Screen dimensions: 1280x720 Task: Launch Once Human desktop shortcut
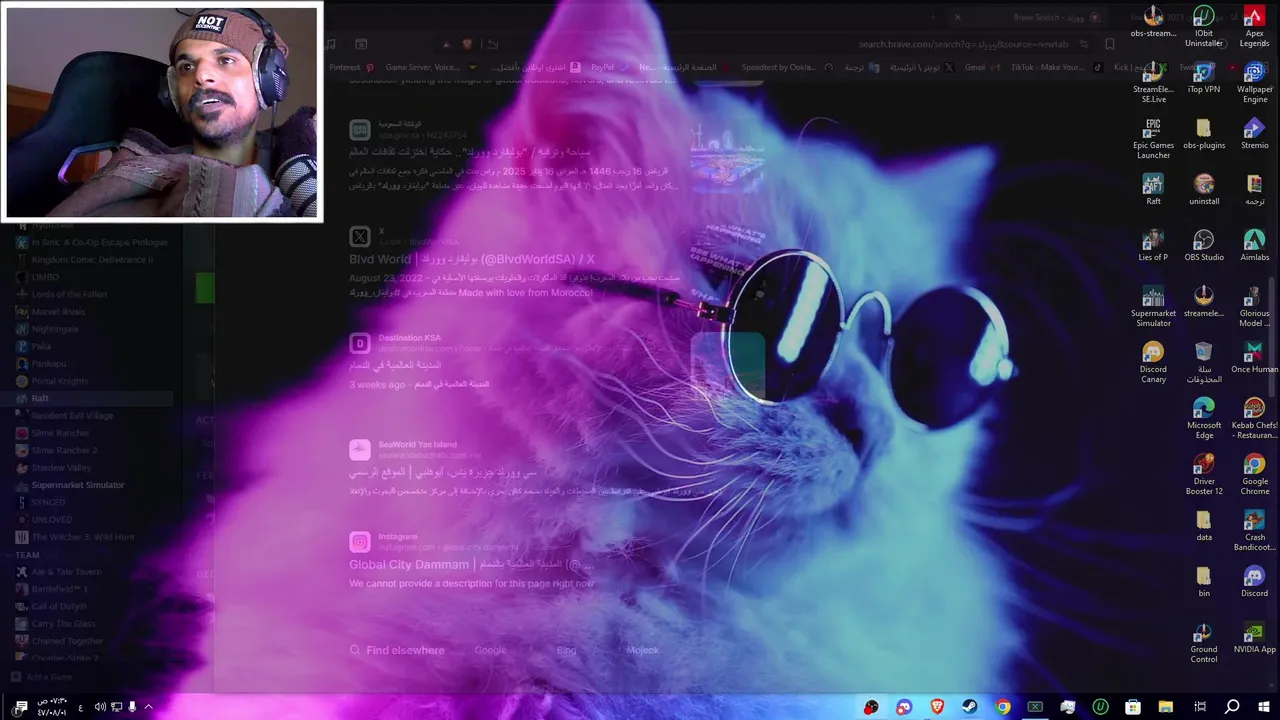1254,358
